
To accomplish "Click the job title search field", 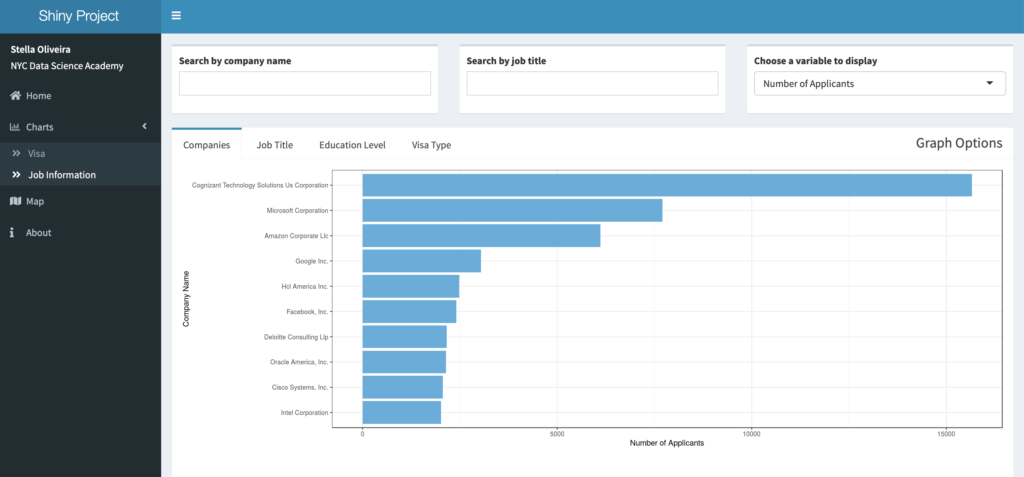I will pyautogui.click(x=592, y=84).
